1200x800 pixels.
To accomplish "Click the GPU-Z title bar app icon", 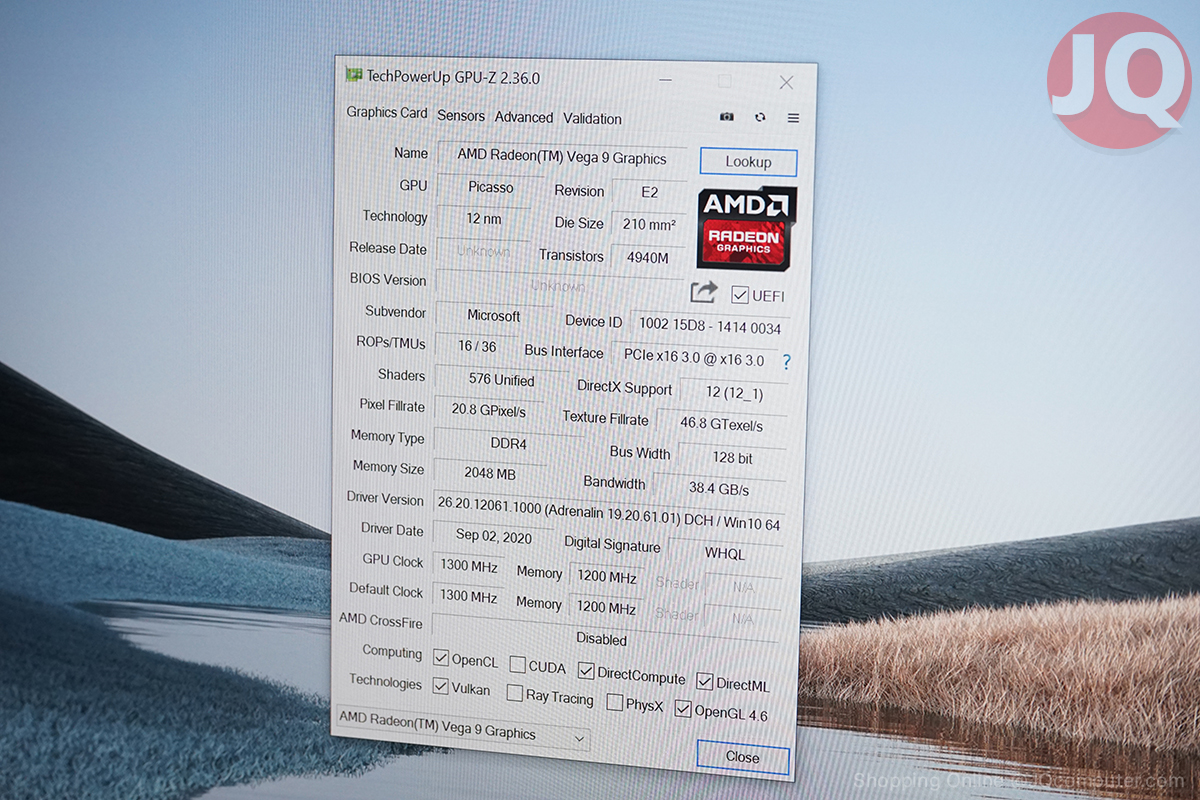I will point(353,75).
